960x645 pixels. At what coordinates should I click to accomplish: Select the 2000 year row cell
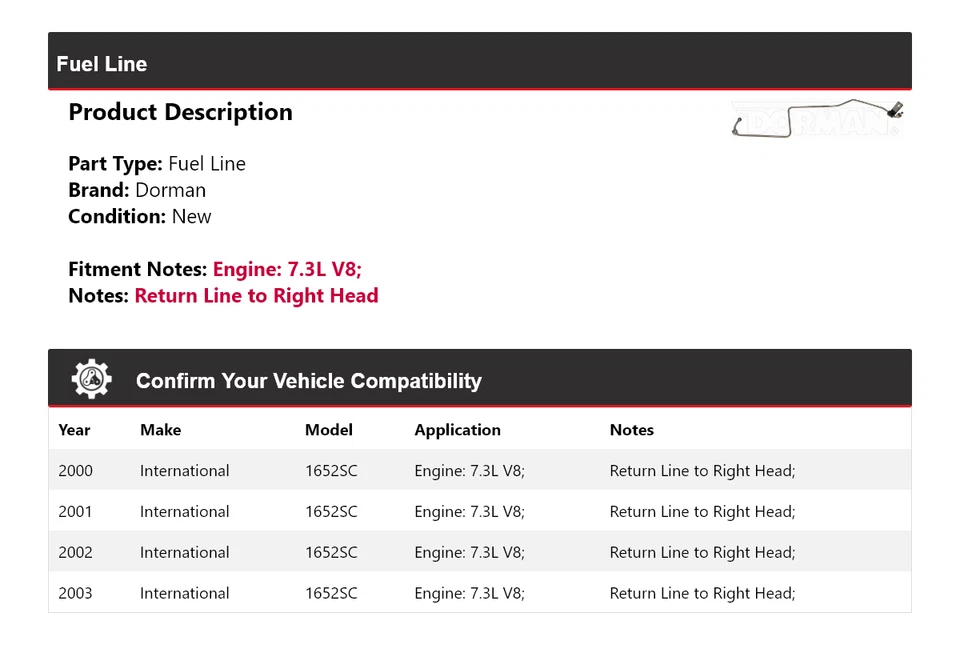[75, 471]
